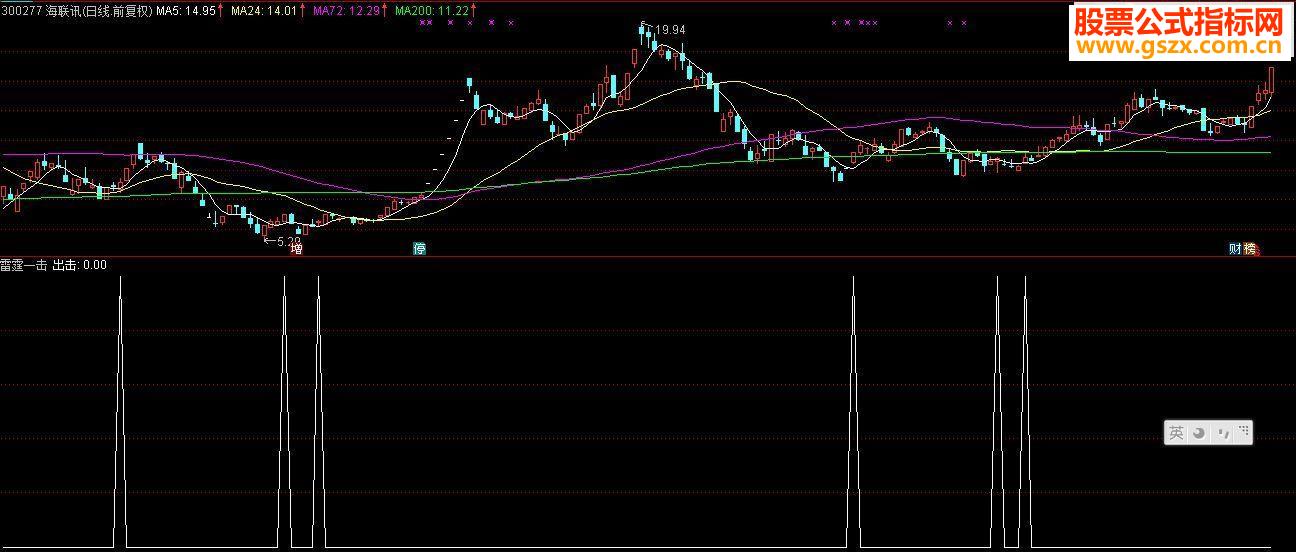Toggle the IME half-moon width icon
This screenshot has height=552, width=1296.
[1198, 433]
